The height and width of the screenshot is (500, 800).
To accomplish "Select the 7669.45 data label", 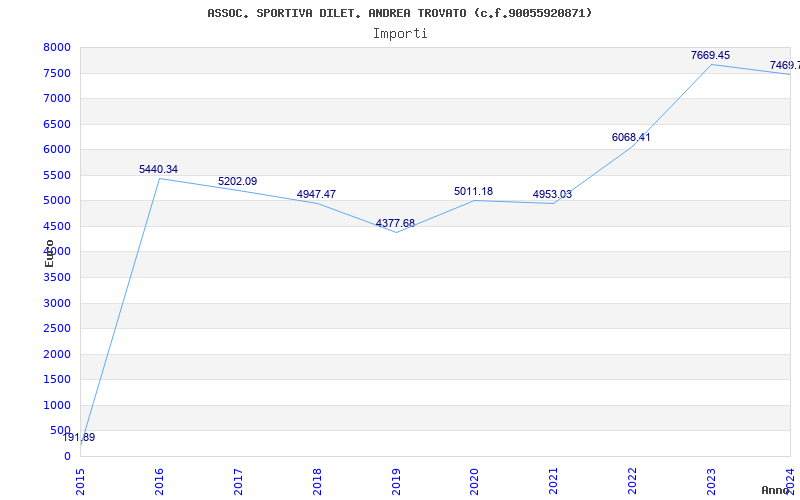I will [x=710, y=56].
